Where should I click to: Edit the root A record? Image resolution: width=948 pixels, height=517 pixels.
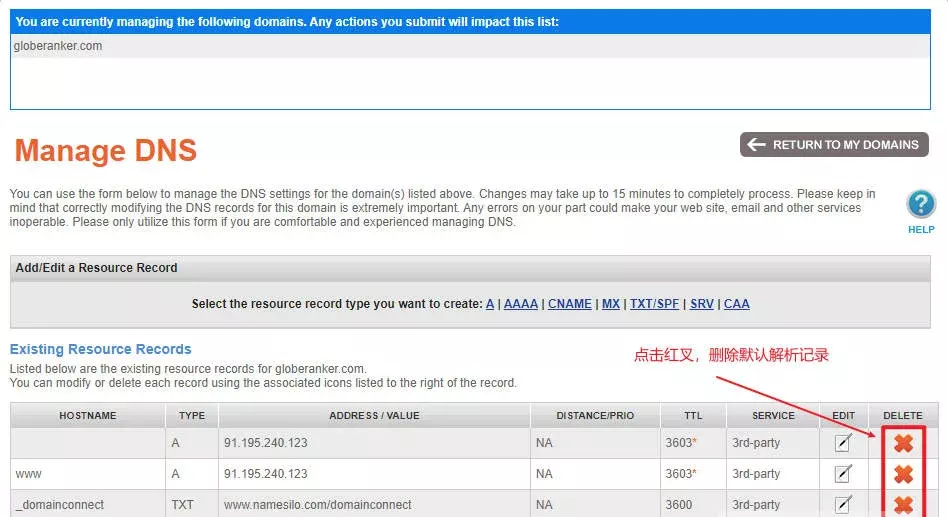tap(843, 443)
